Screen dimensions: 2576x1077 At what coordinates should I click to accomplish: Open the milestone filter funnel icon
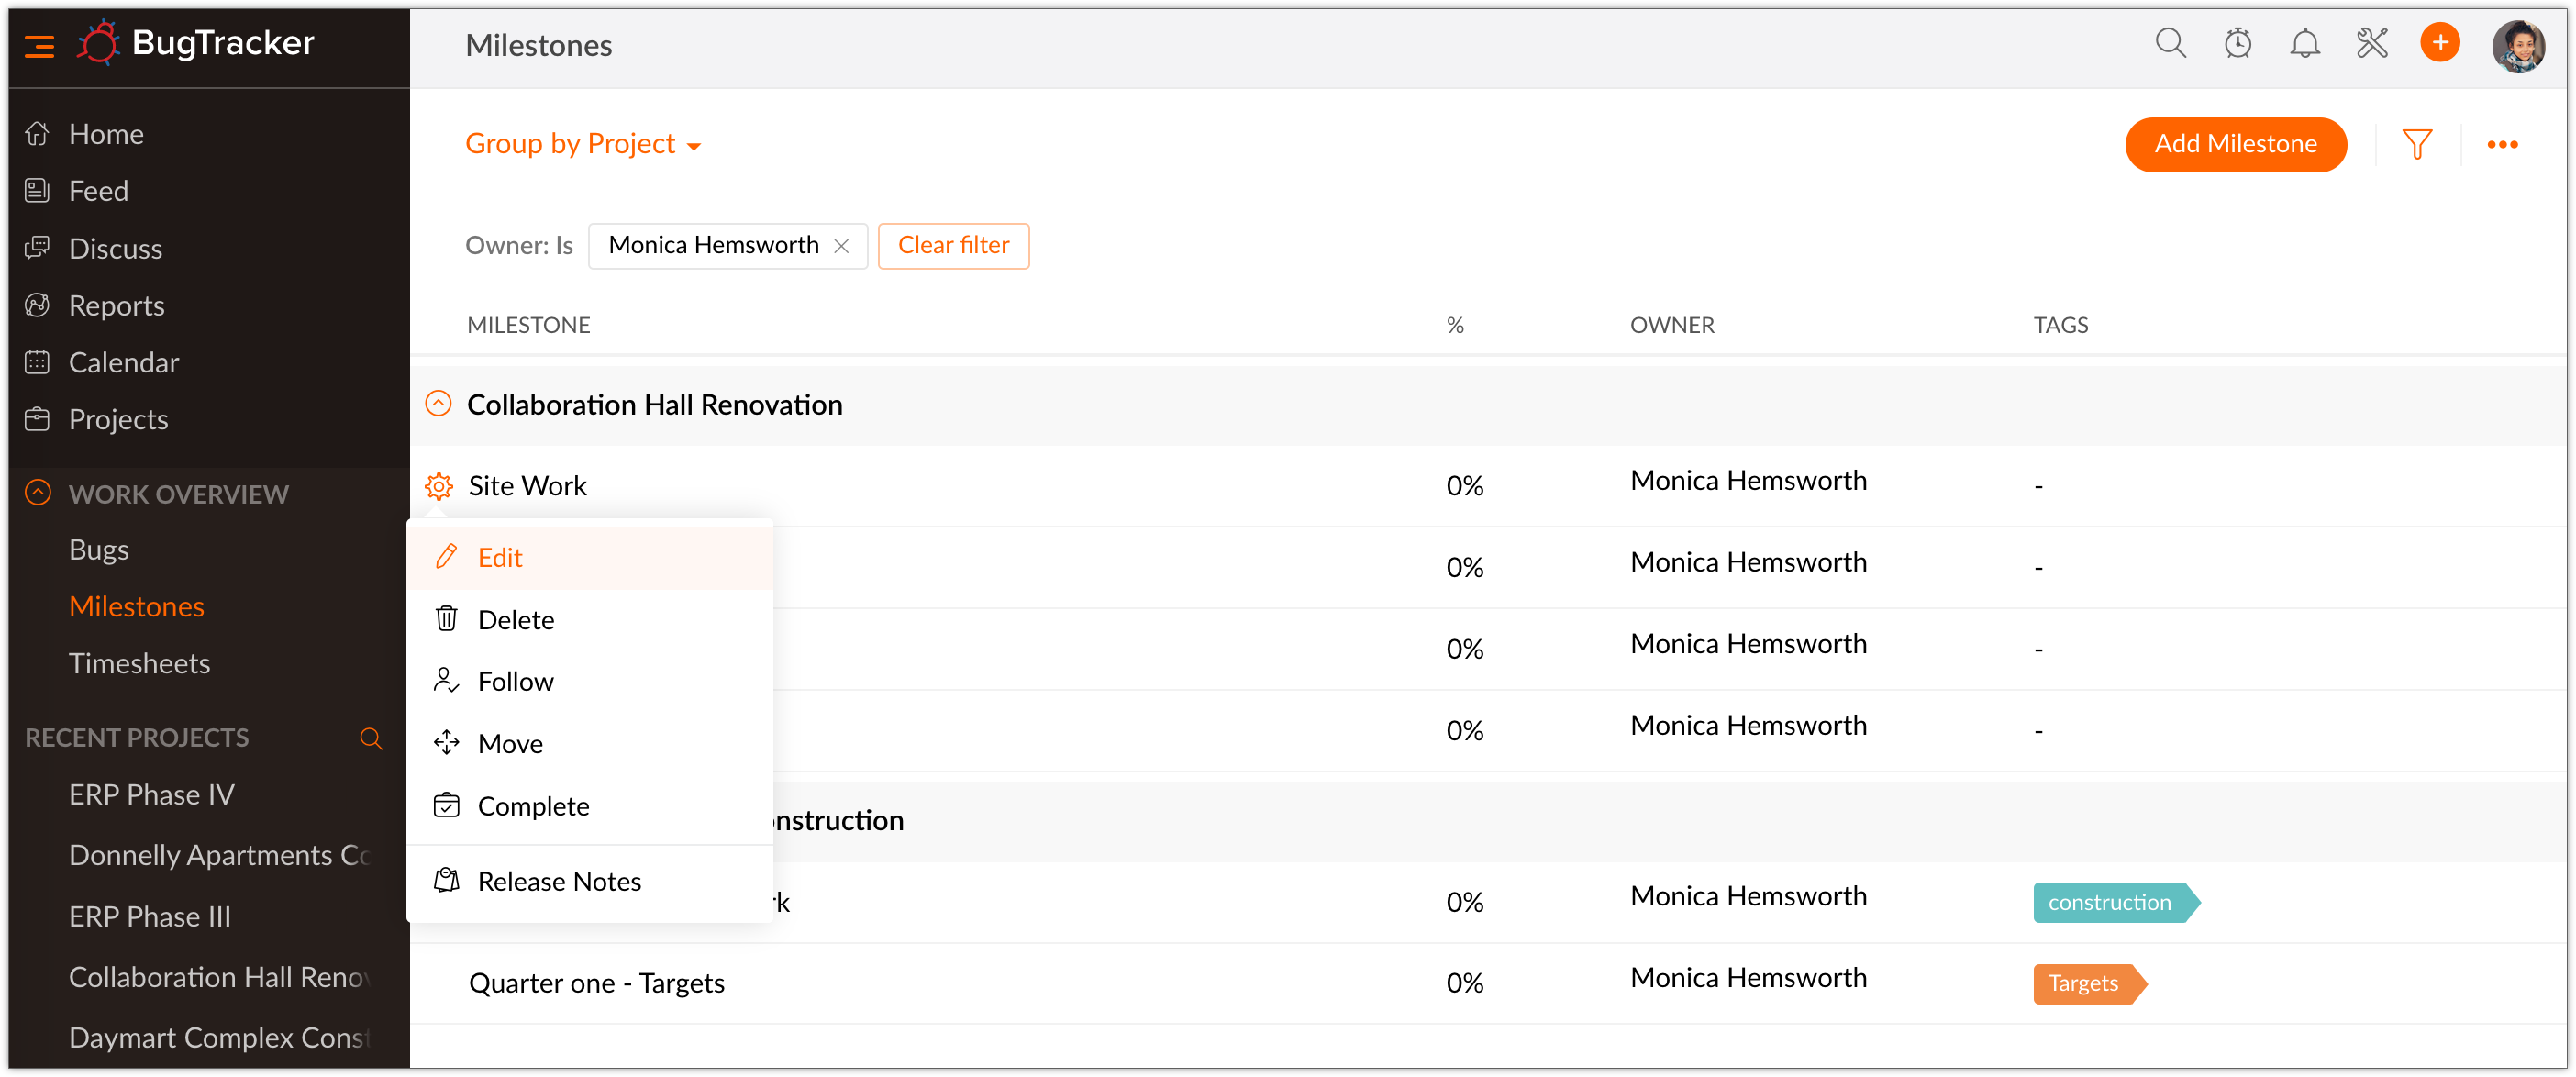coord(2416,145)
